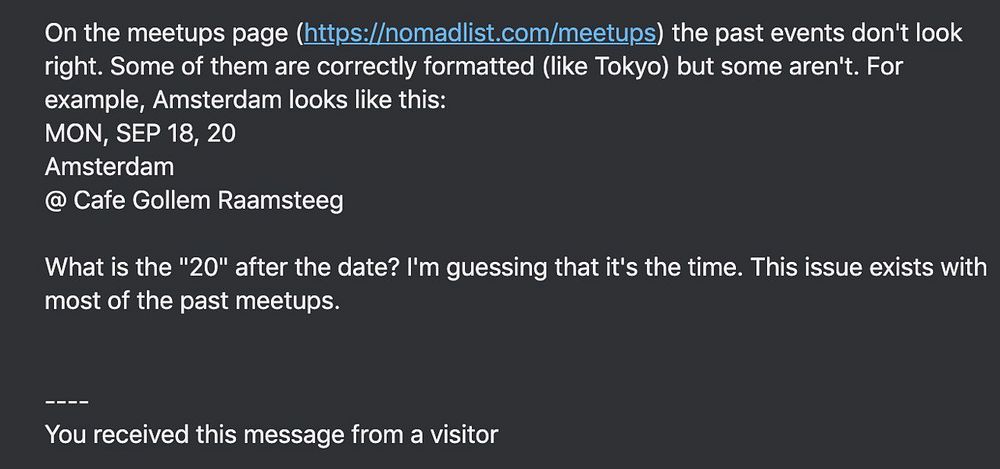
Task: Open the nomadlist.com/meetups link
Action: tap(480, 33)
